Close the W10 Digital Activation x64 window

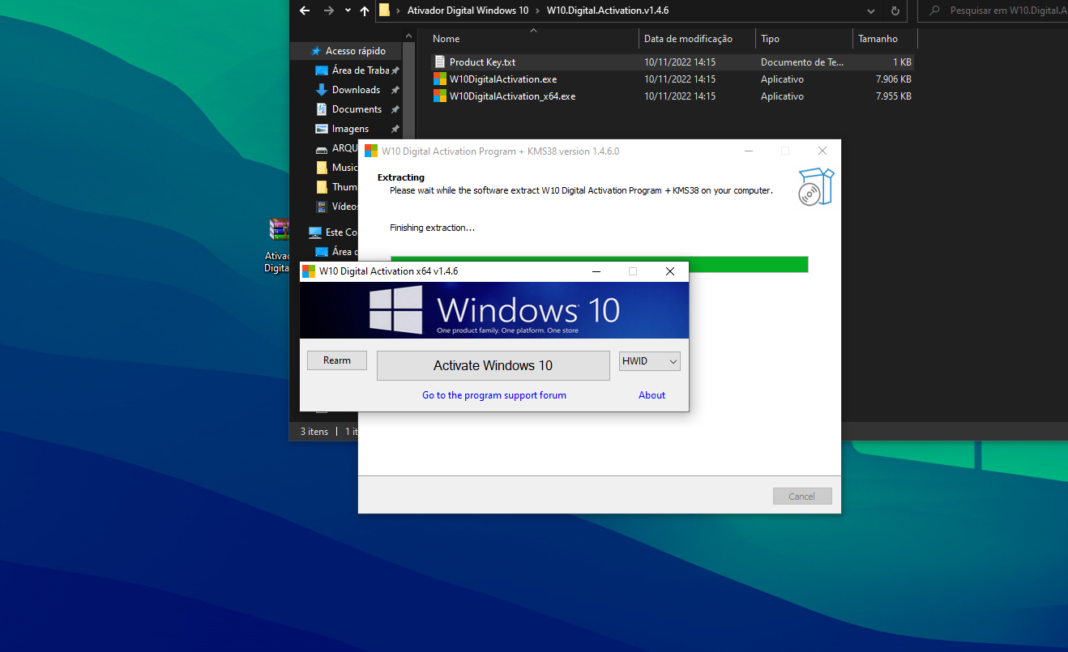click(x=670, y=271)
